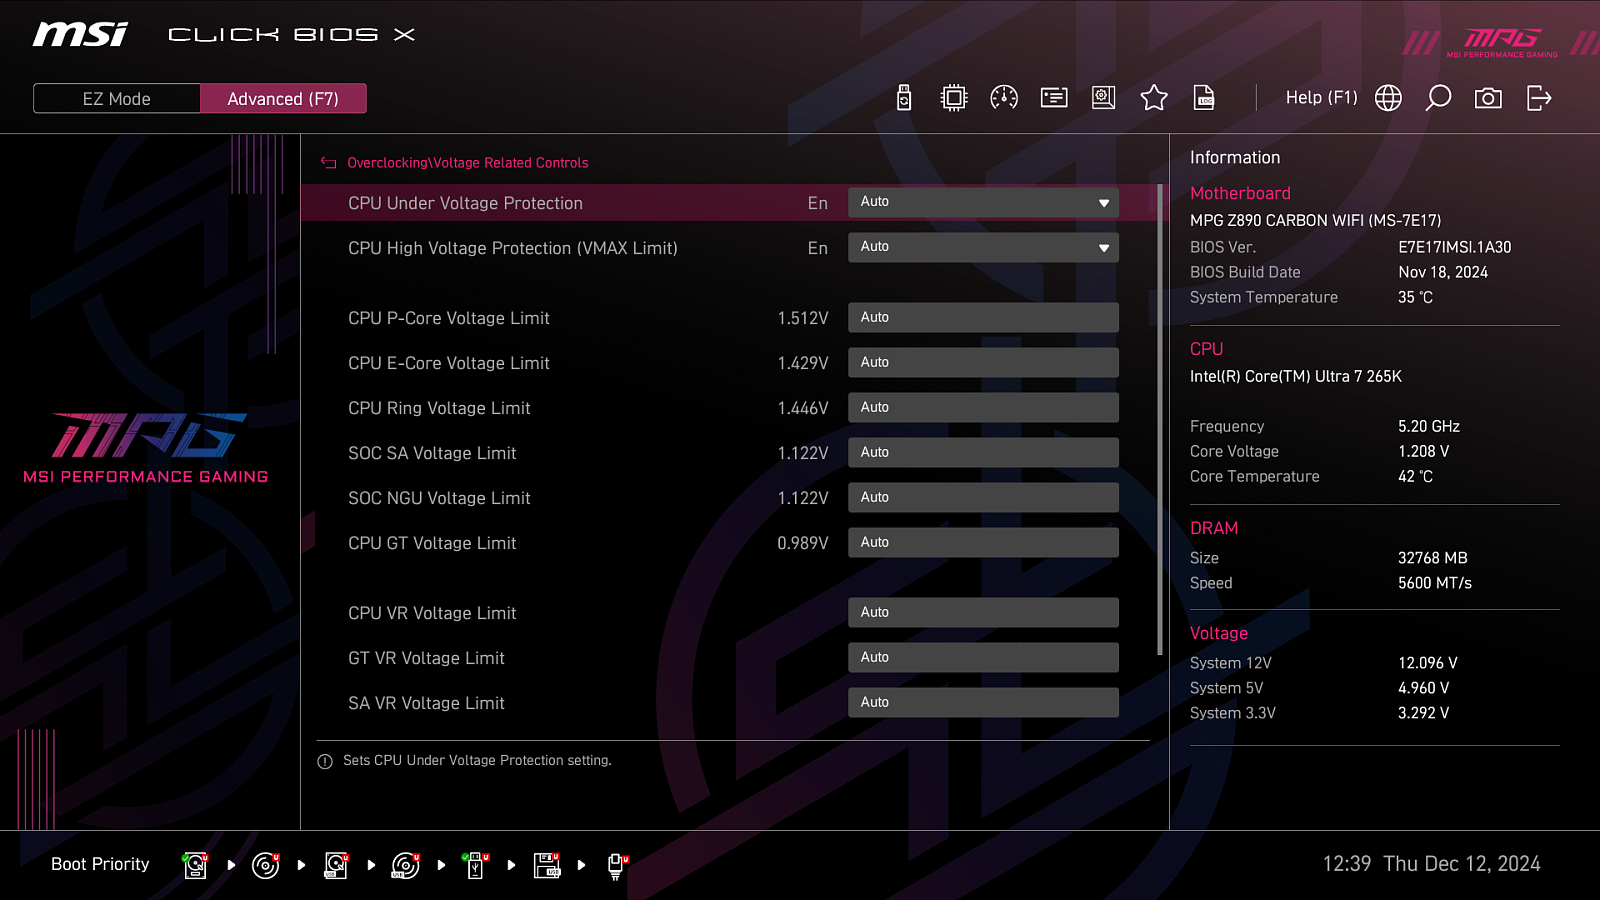
Task: Select CPU VR Voltage Limit label
Action: coord(432,613)
